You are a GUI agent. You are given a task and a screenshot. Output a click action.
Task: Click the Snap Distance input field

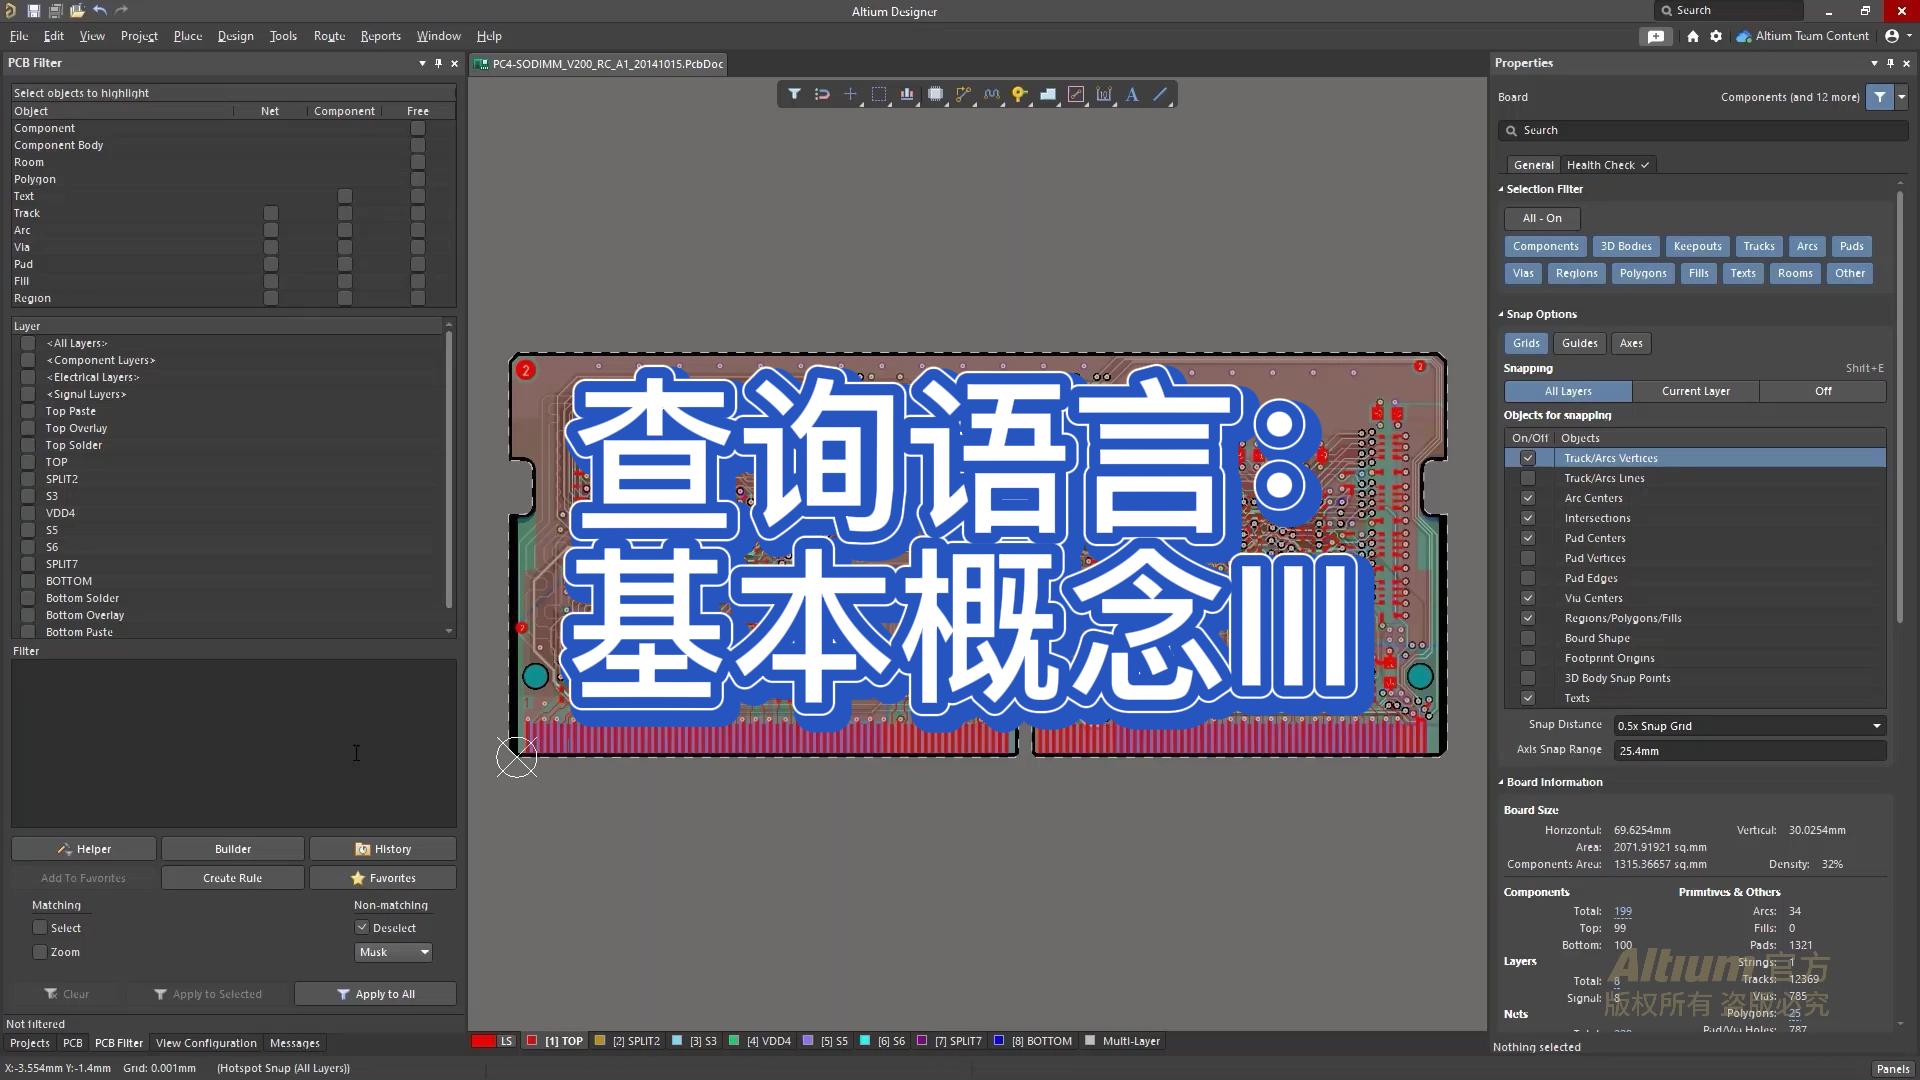(1741, 725)
